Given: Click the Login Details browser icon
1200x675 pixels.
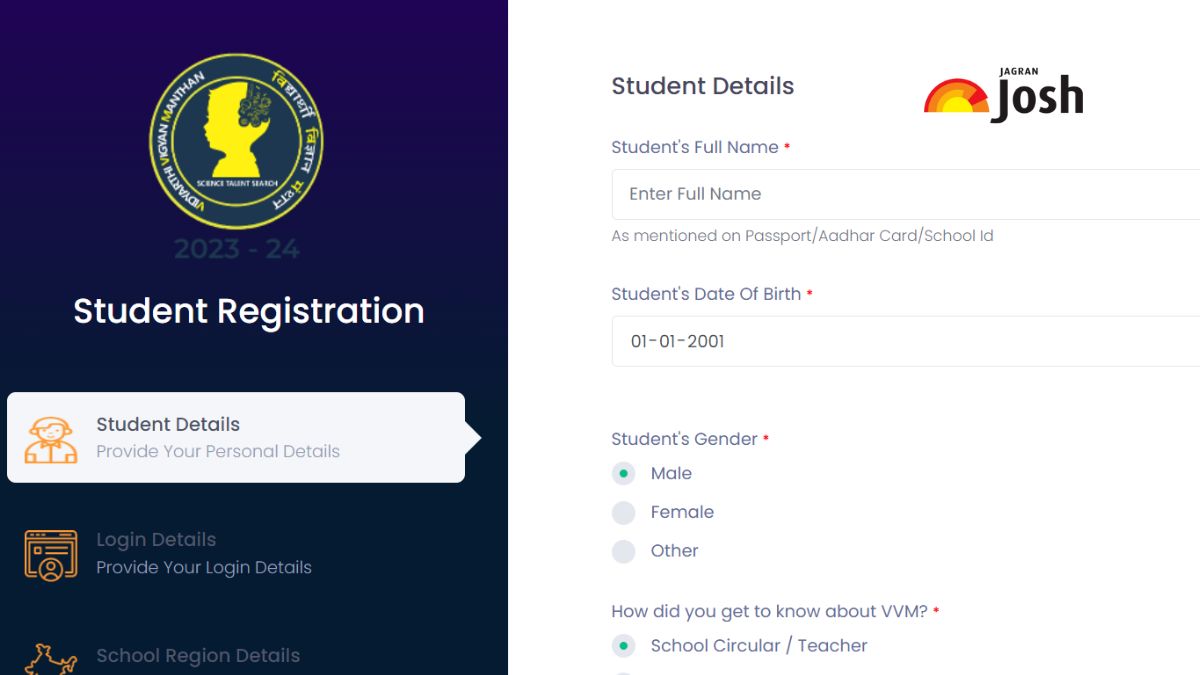Looking at the screenshot, I should (51, 555).
